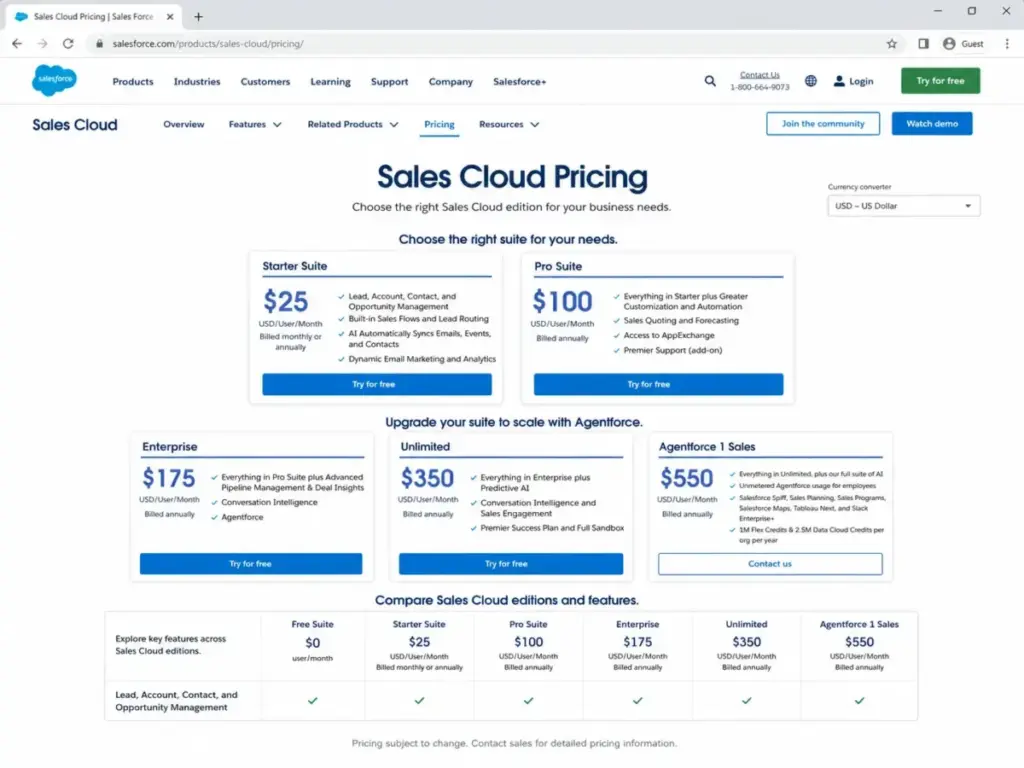
Task: Open the USD currency converter dropdown
Action: [903, 206]
